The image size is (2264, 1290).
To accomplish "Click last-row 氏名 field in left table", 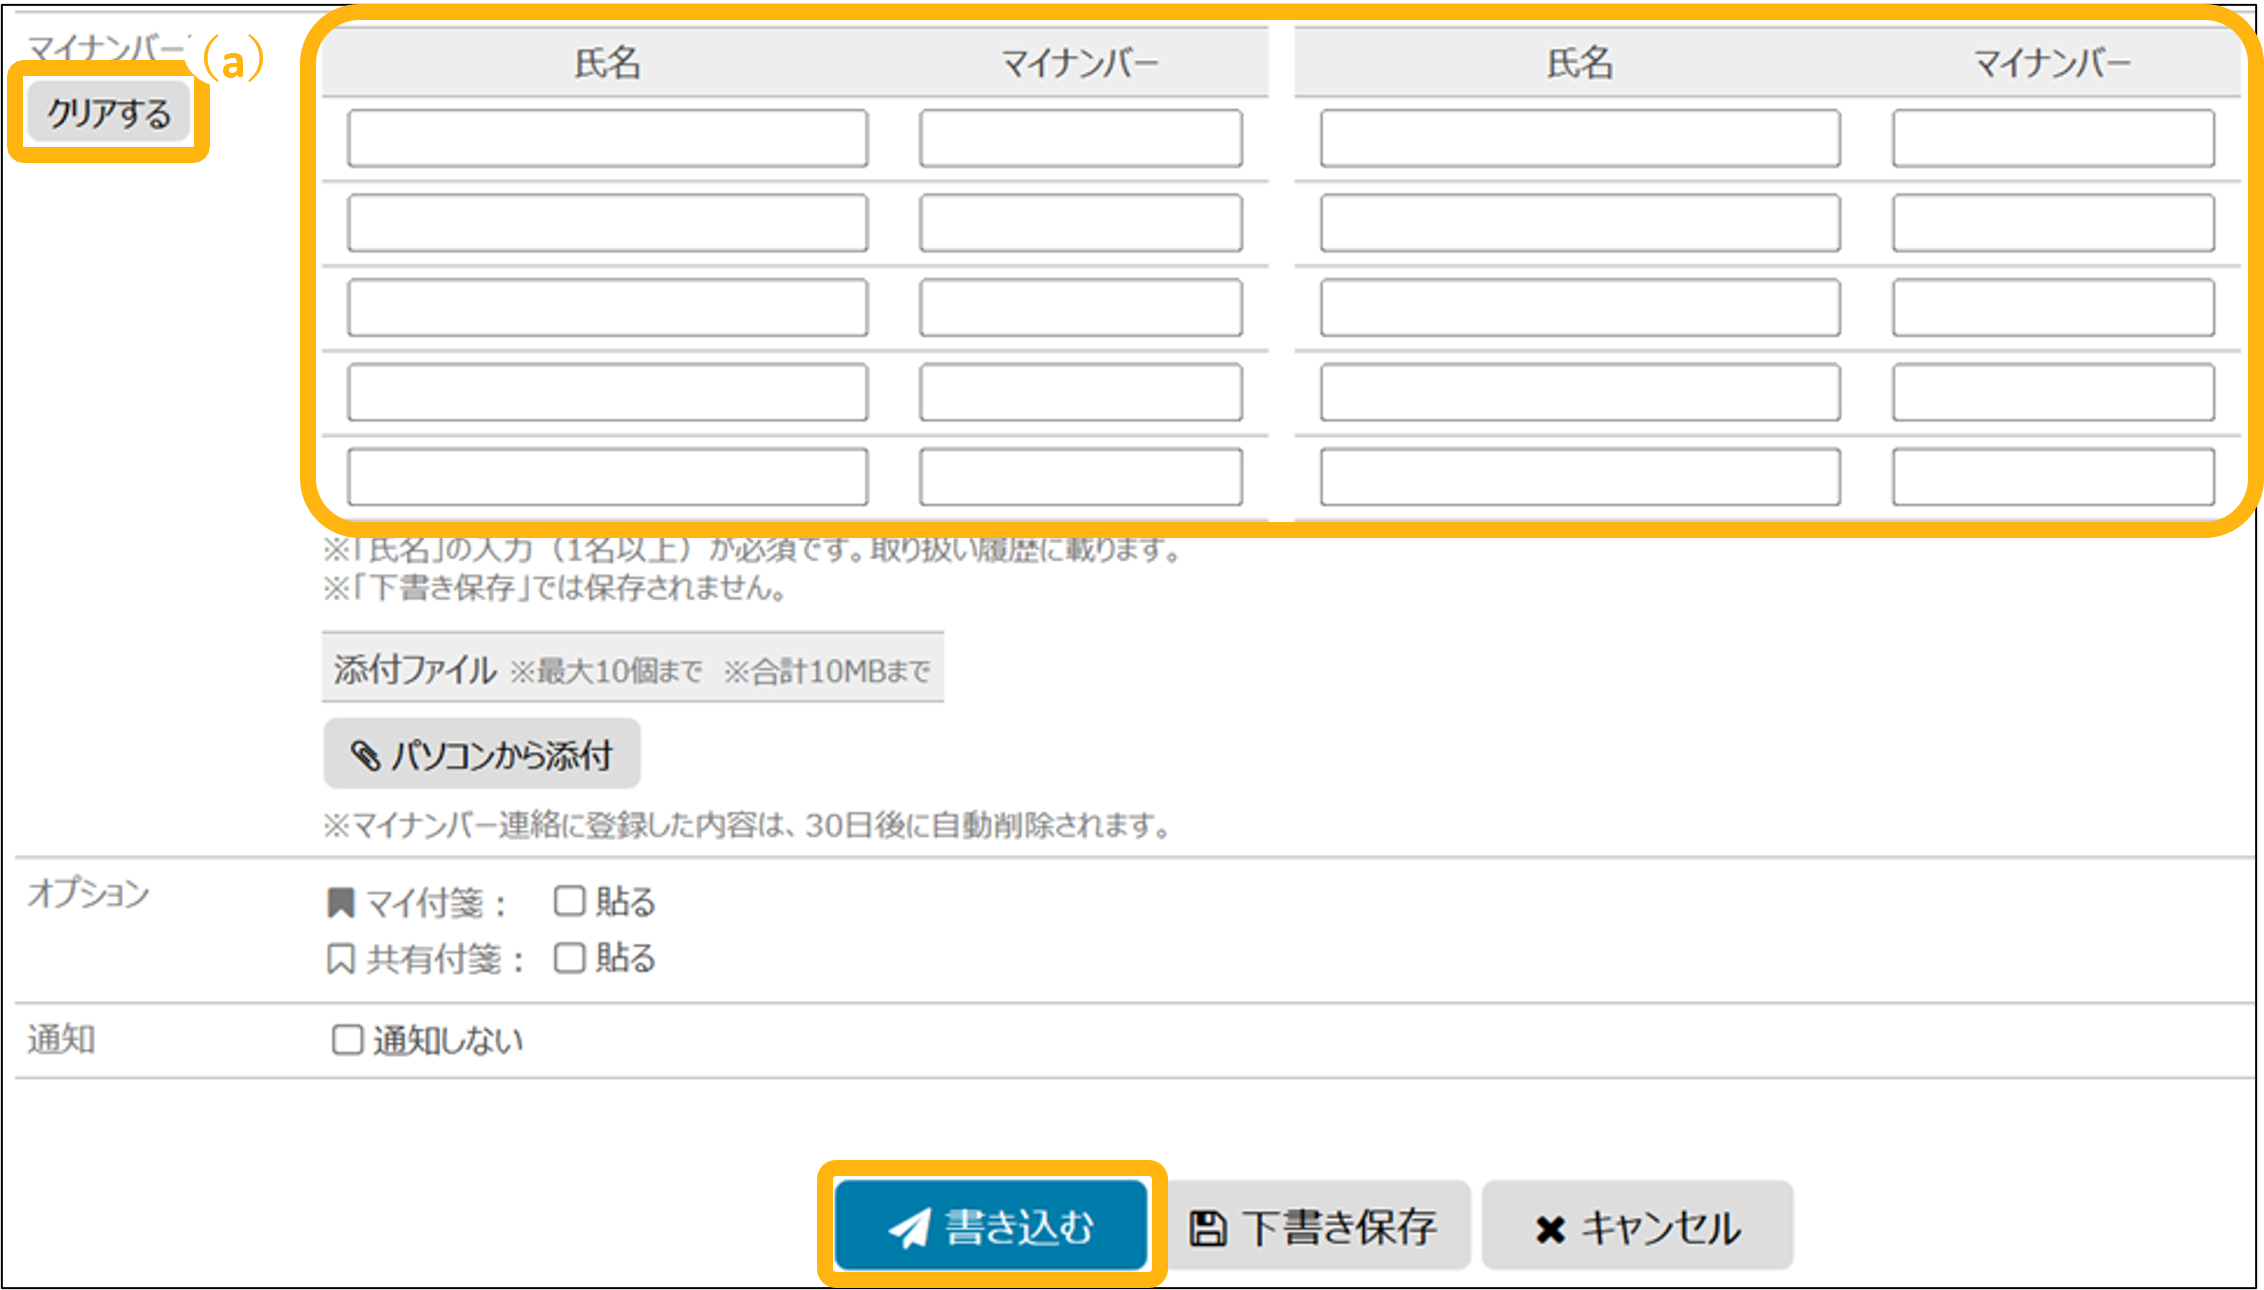I will (x=607, y=477).
